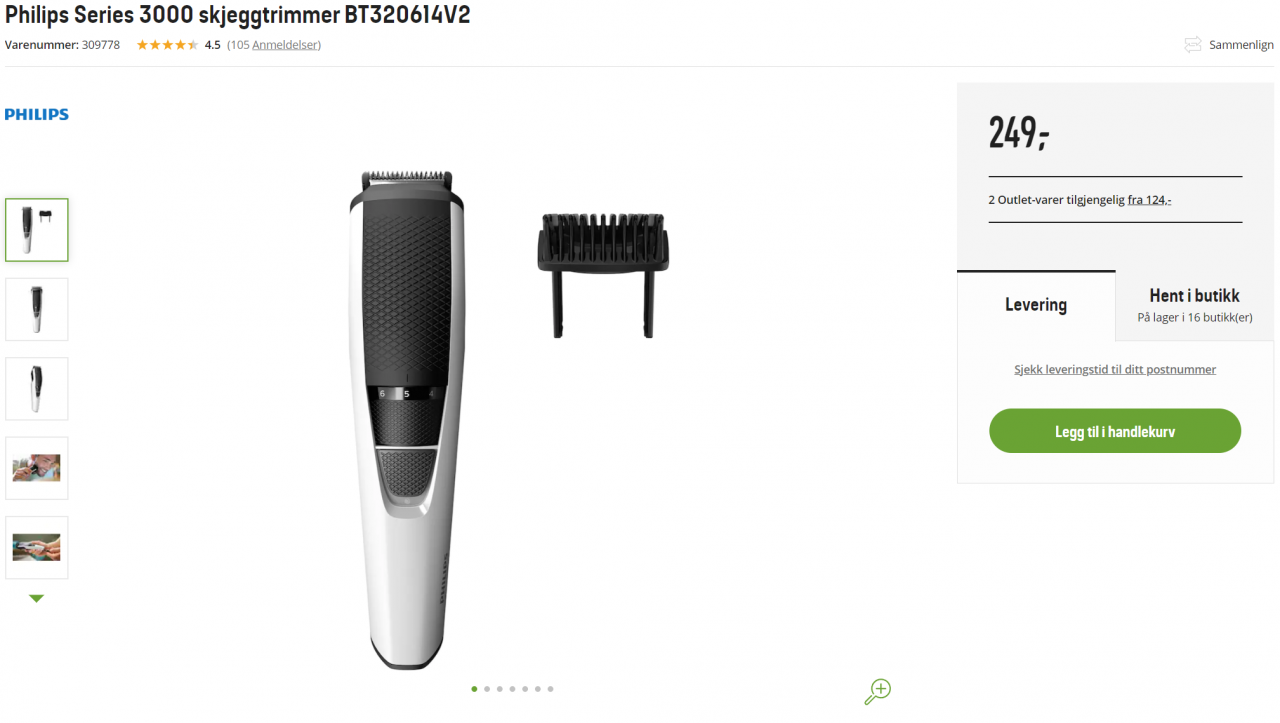Viewport: 1280px width, 723px height.
Task: Select the man shaving thumbnail
Action: pos(37,468)
